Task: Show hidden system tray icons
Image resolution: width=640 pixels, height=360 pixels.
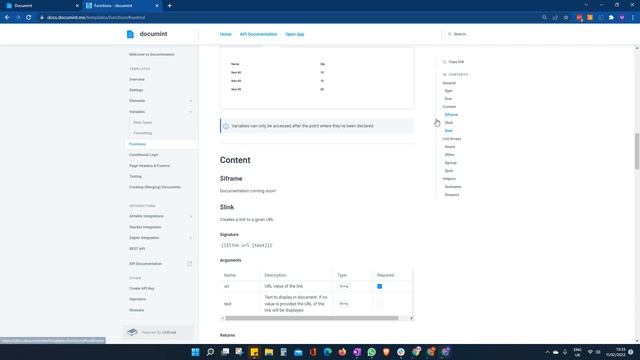Action: click(547, 352)
